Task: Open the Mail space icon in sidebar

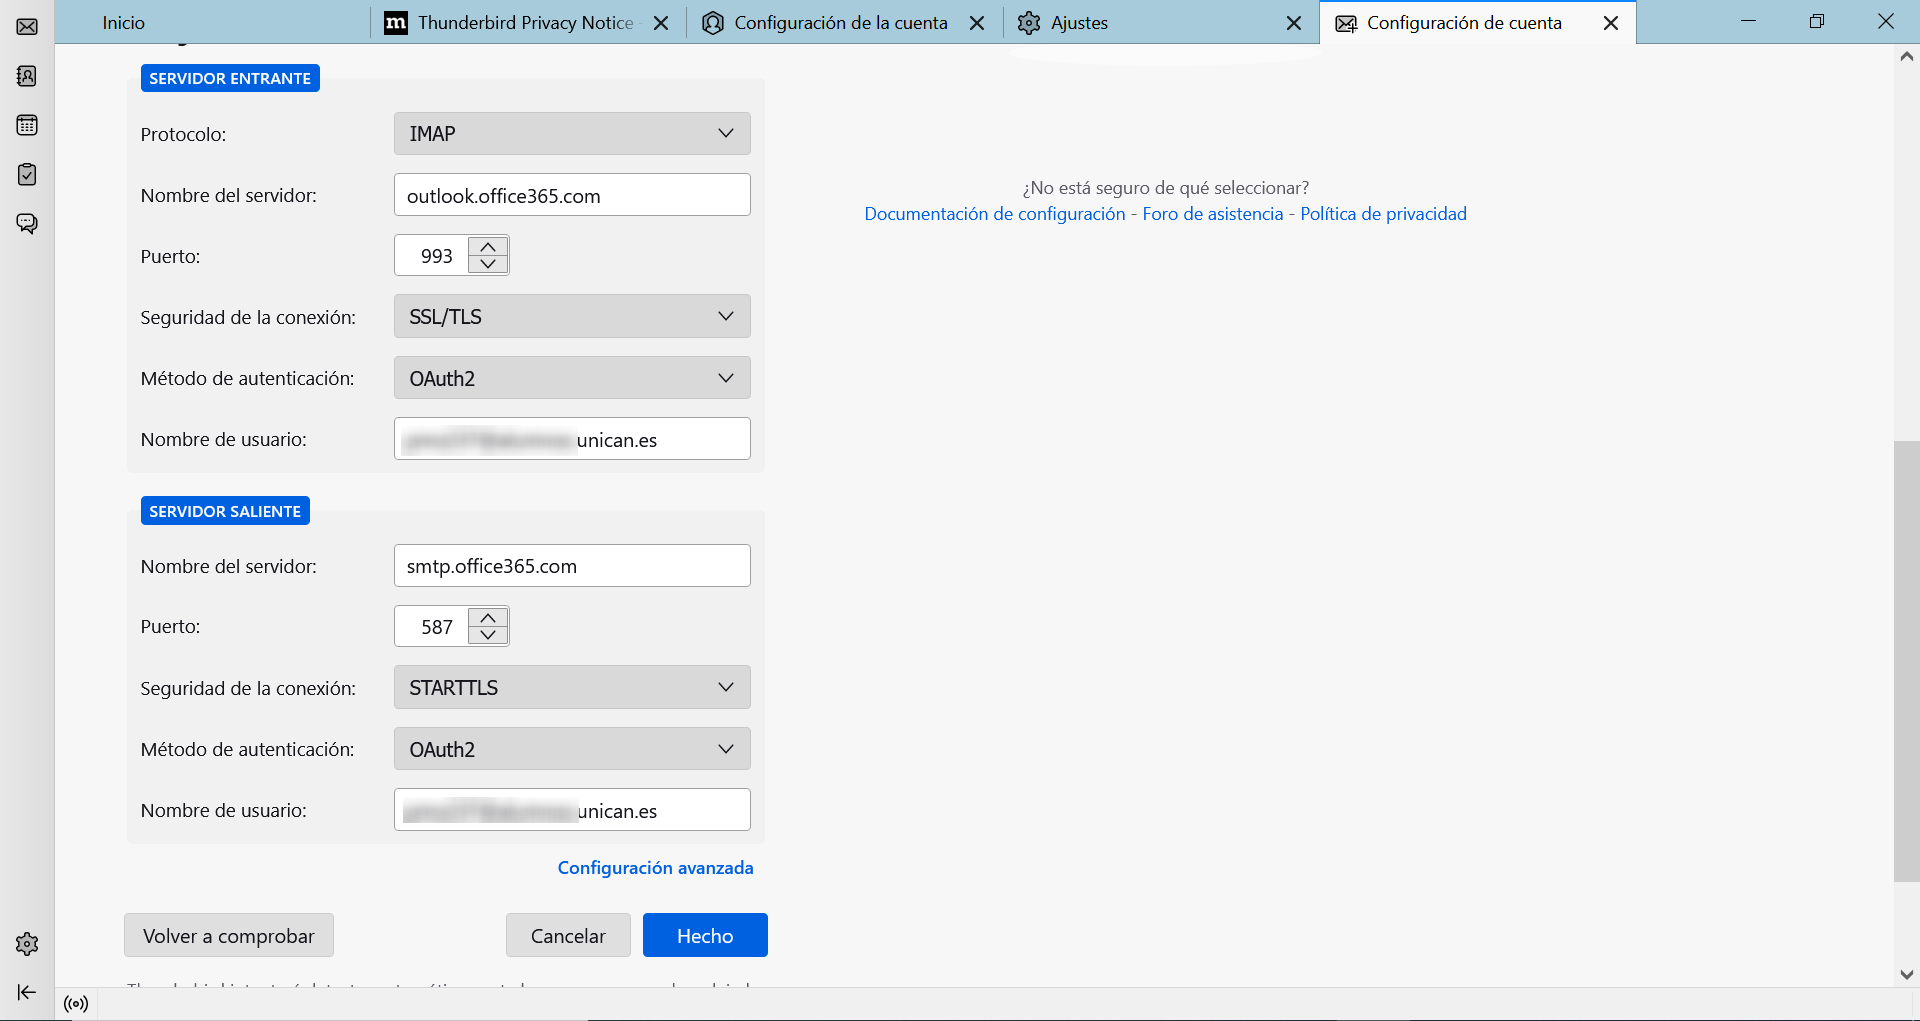Action: click(27, 27)
